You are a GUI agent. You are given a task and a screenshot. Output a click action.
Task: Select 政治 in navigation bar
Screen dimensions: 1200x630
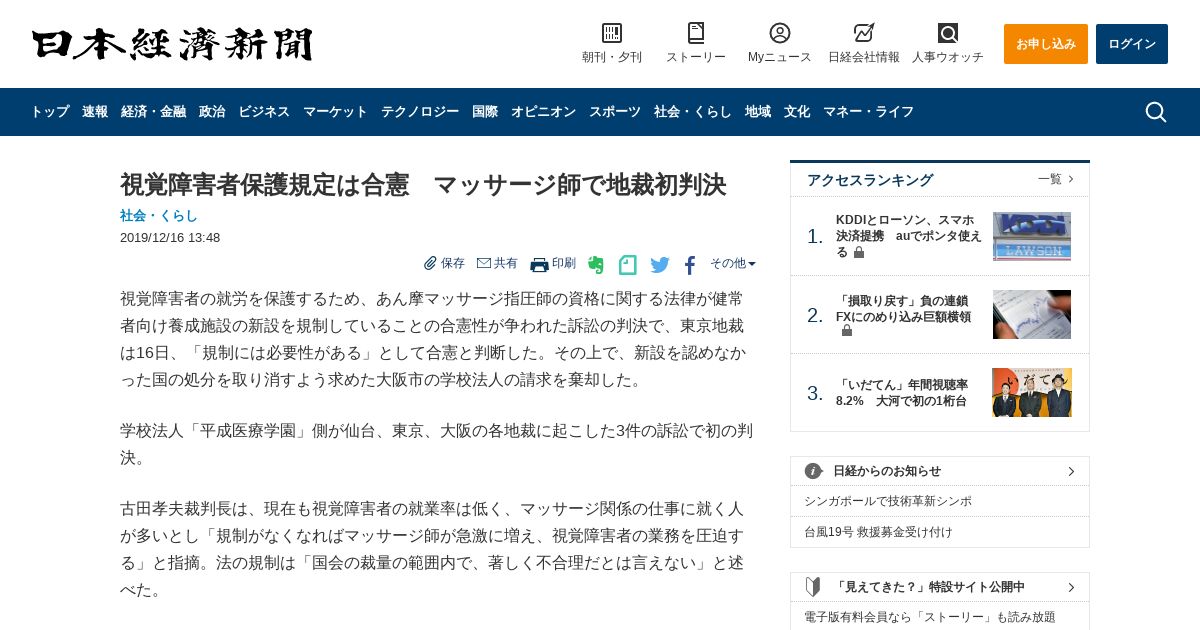[x=212, y=112]
